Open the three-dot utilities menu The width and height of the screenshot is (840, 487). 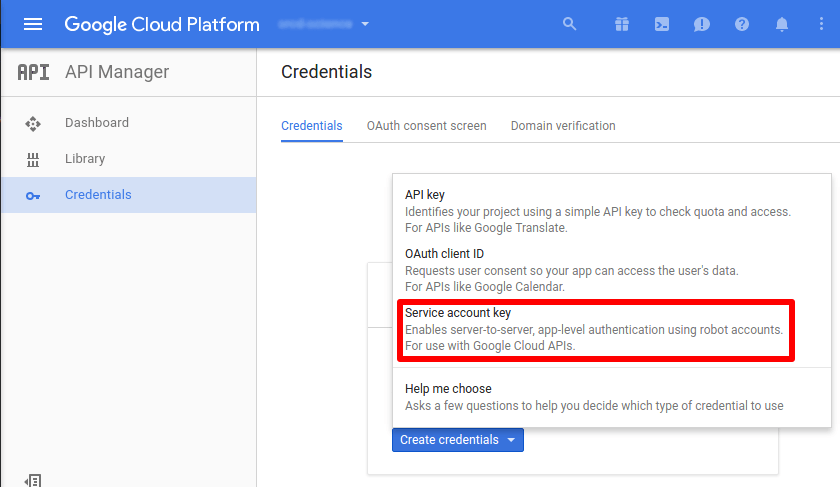tap(821, 24)
